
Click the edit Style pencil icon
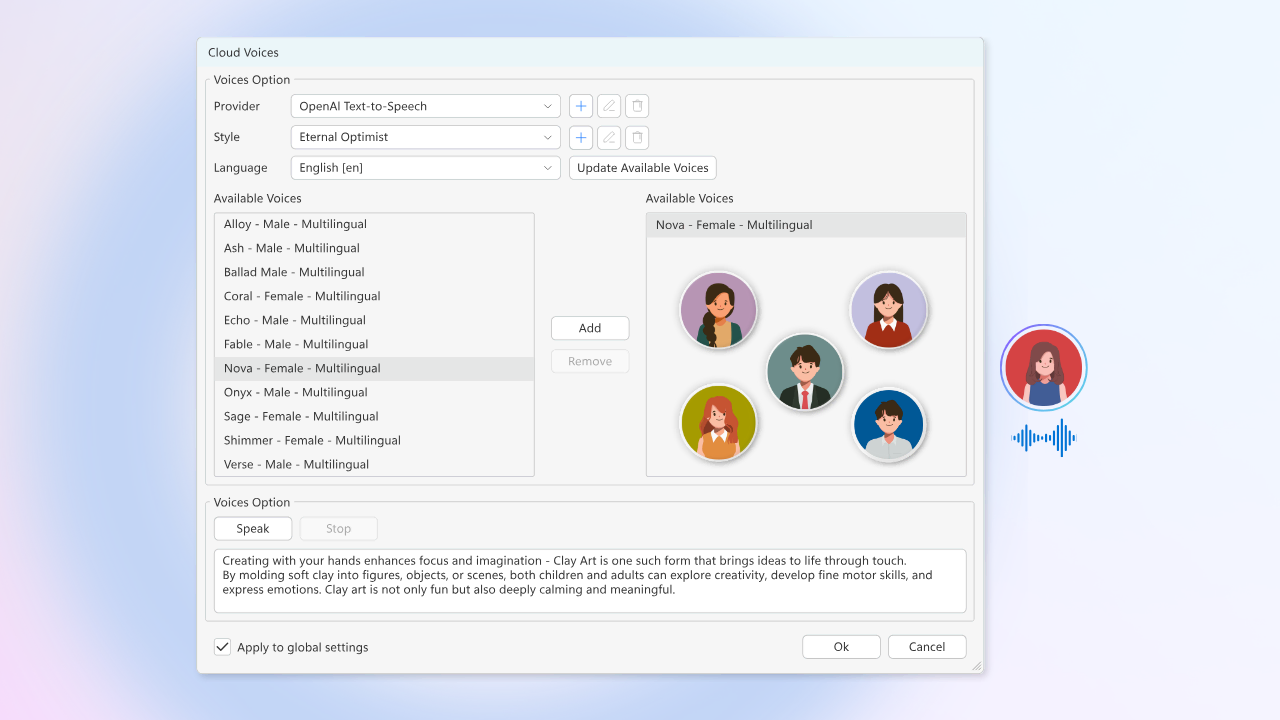pos(609,137)
